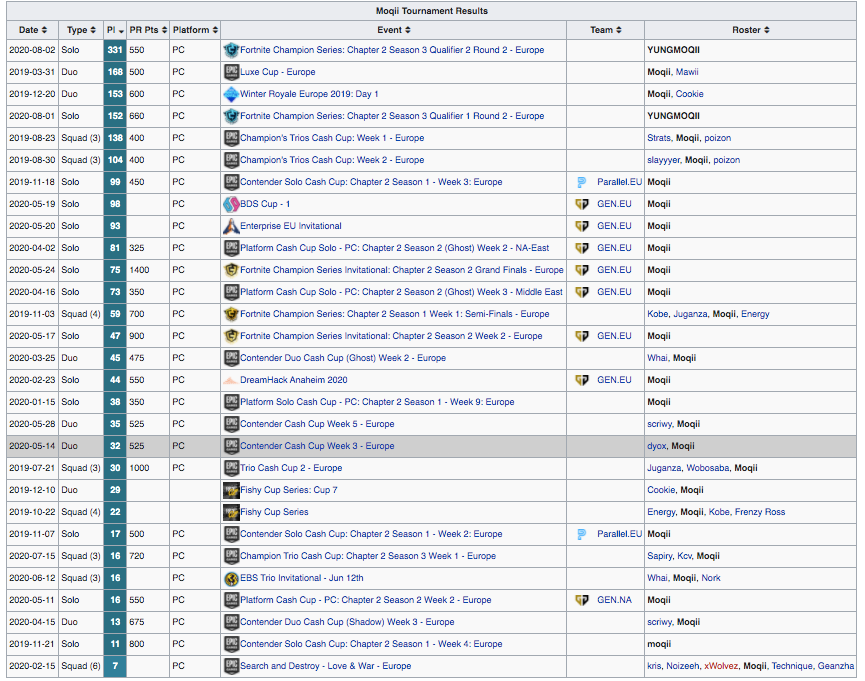Select placement cell showing 331
Screen dimensions: 865x681
pos(115,50)
